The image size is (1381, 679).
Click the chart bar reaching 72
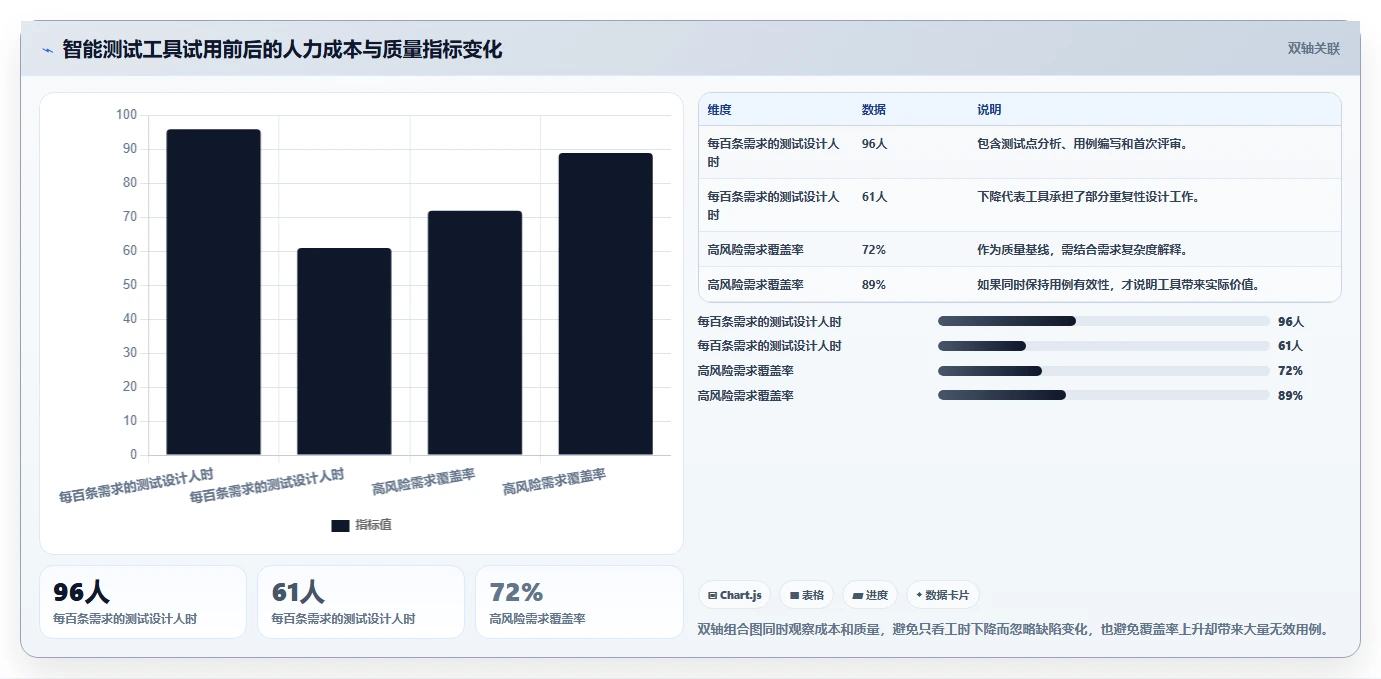pos(475,333)
